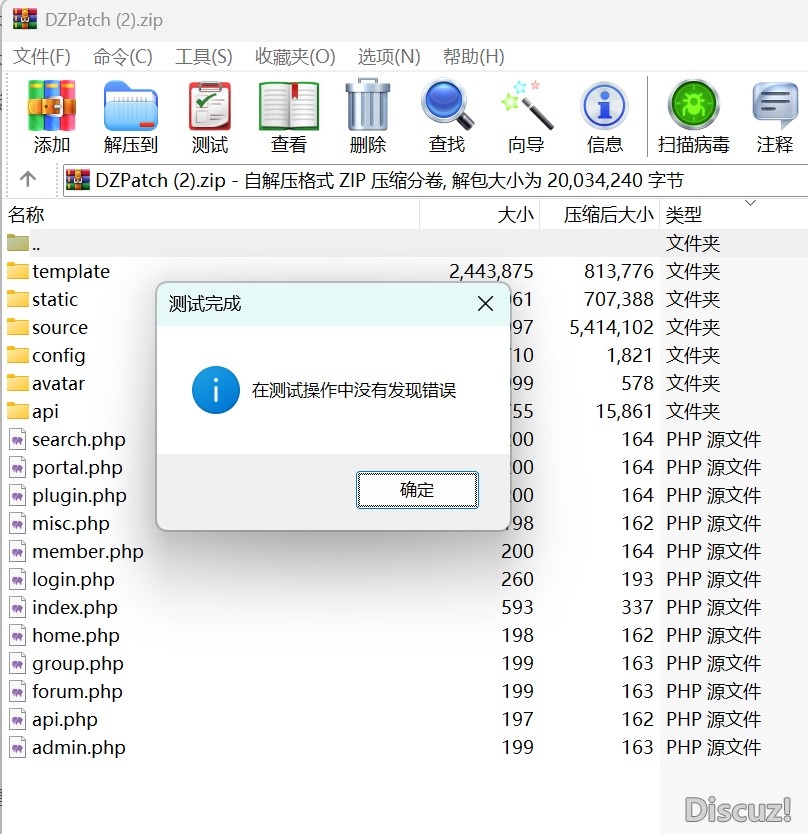
Task: Click size value 2,443,875 for template
Action: pyautogui.click(x=490, y=271)
